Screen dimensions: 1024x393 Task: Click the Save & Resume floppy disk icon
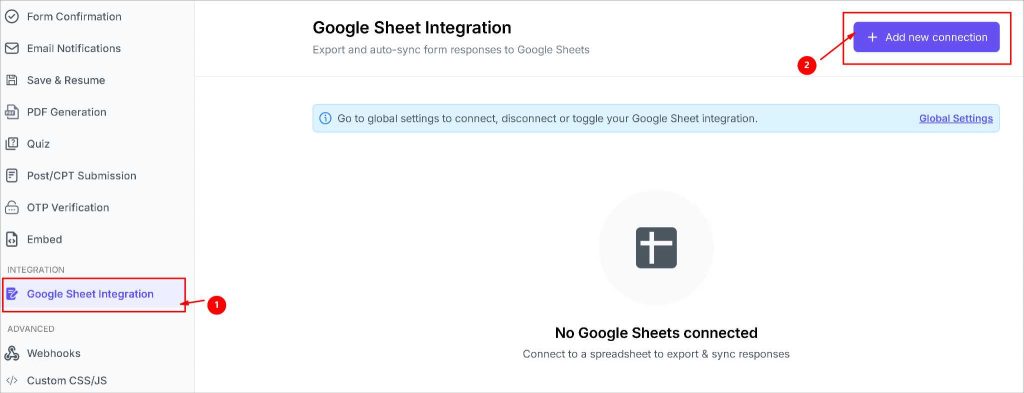tap(12, 80)
